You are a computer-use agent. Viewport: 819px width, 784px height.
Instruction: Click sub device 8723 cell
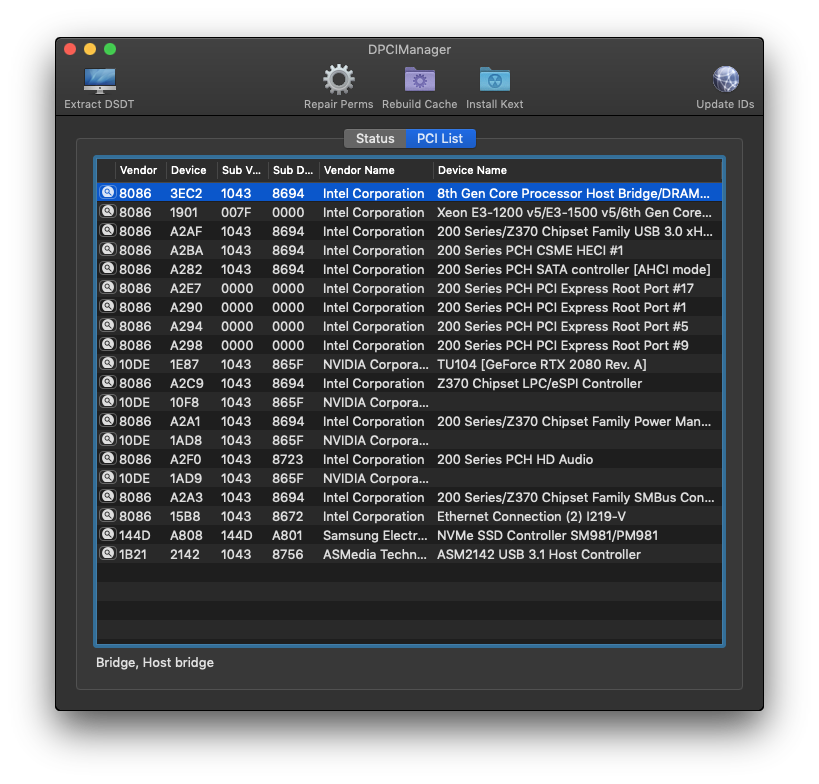287,459
